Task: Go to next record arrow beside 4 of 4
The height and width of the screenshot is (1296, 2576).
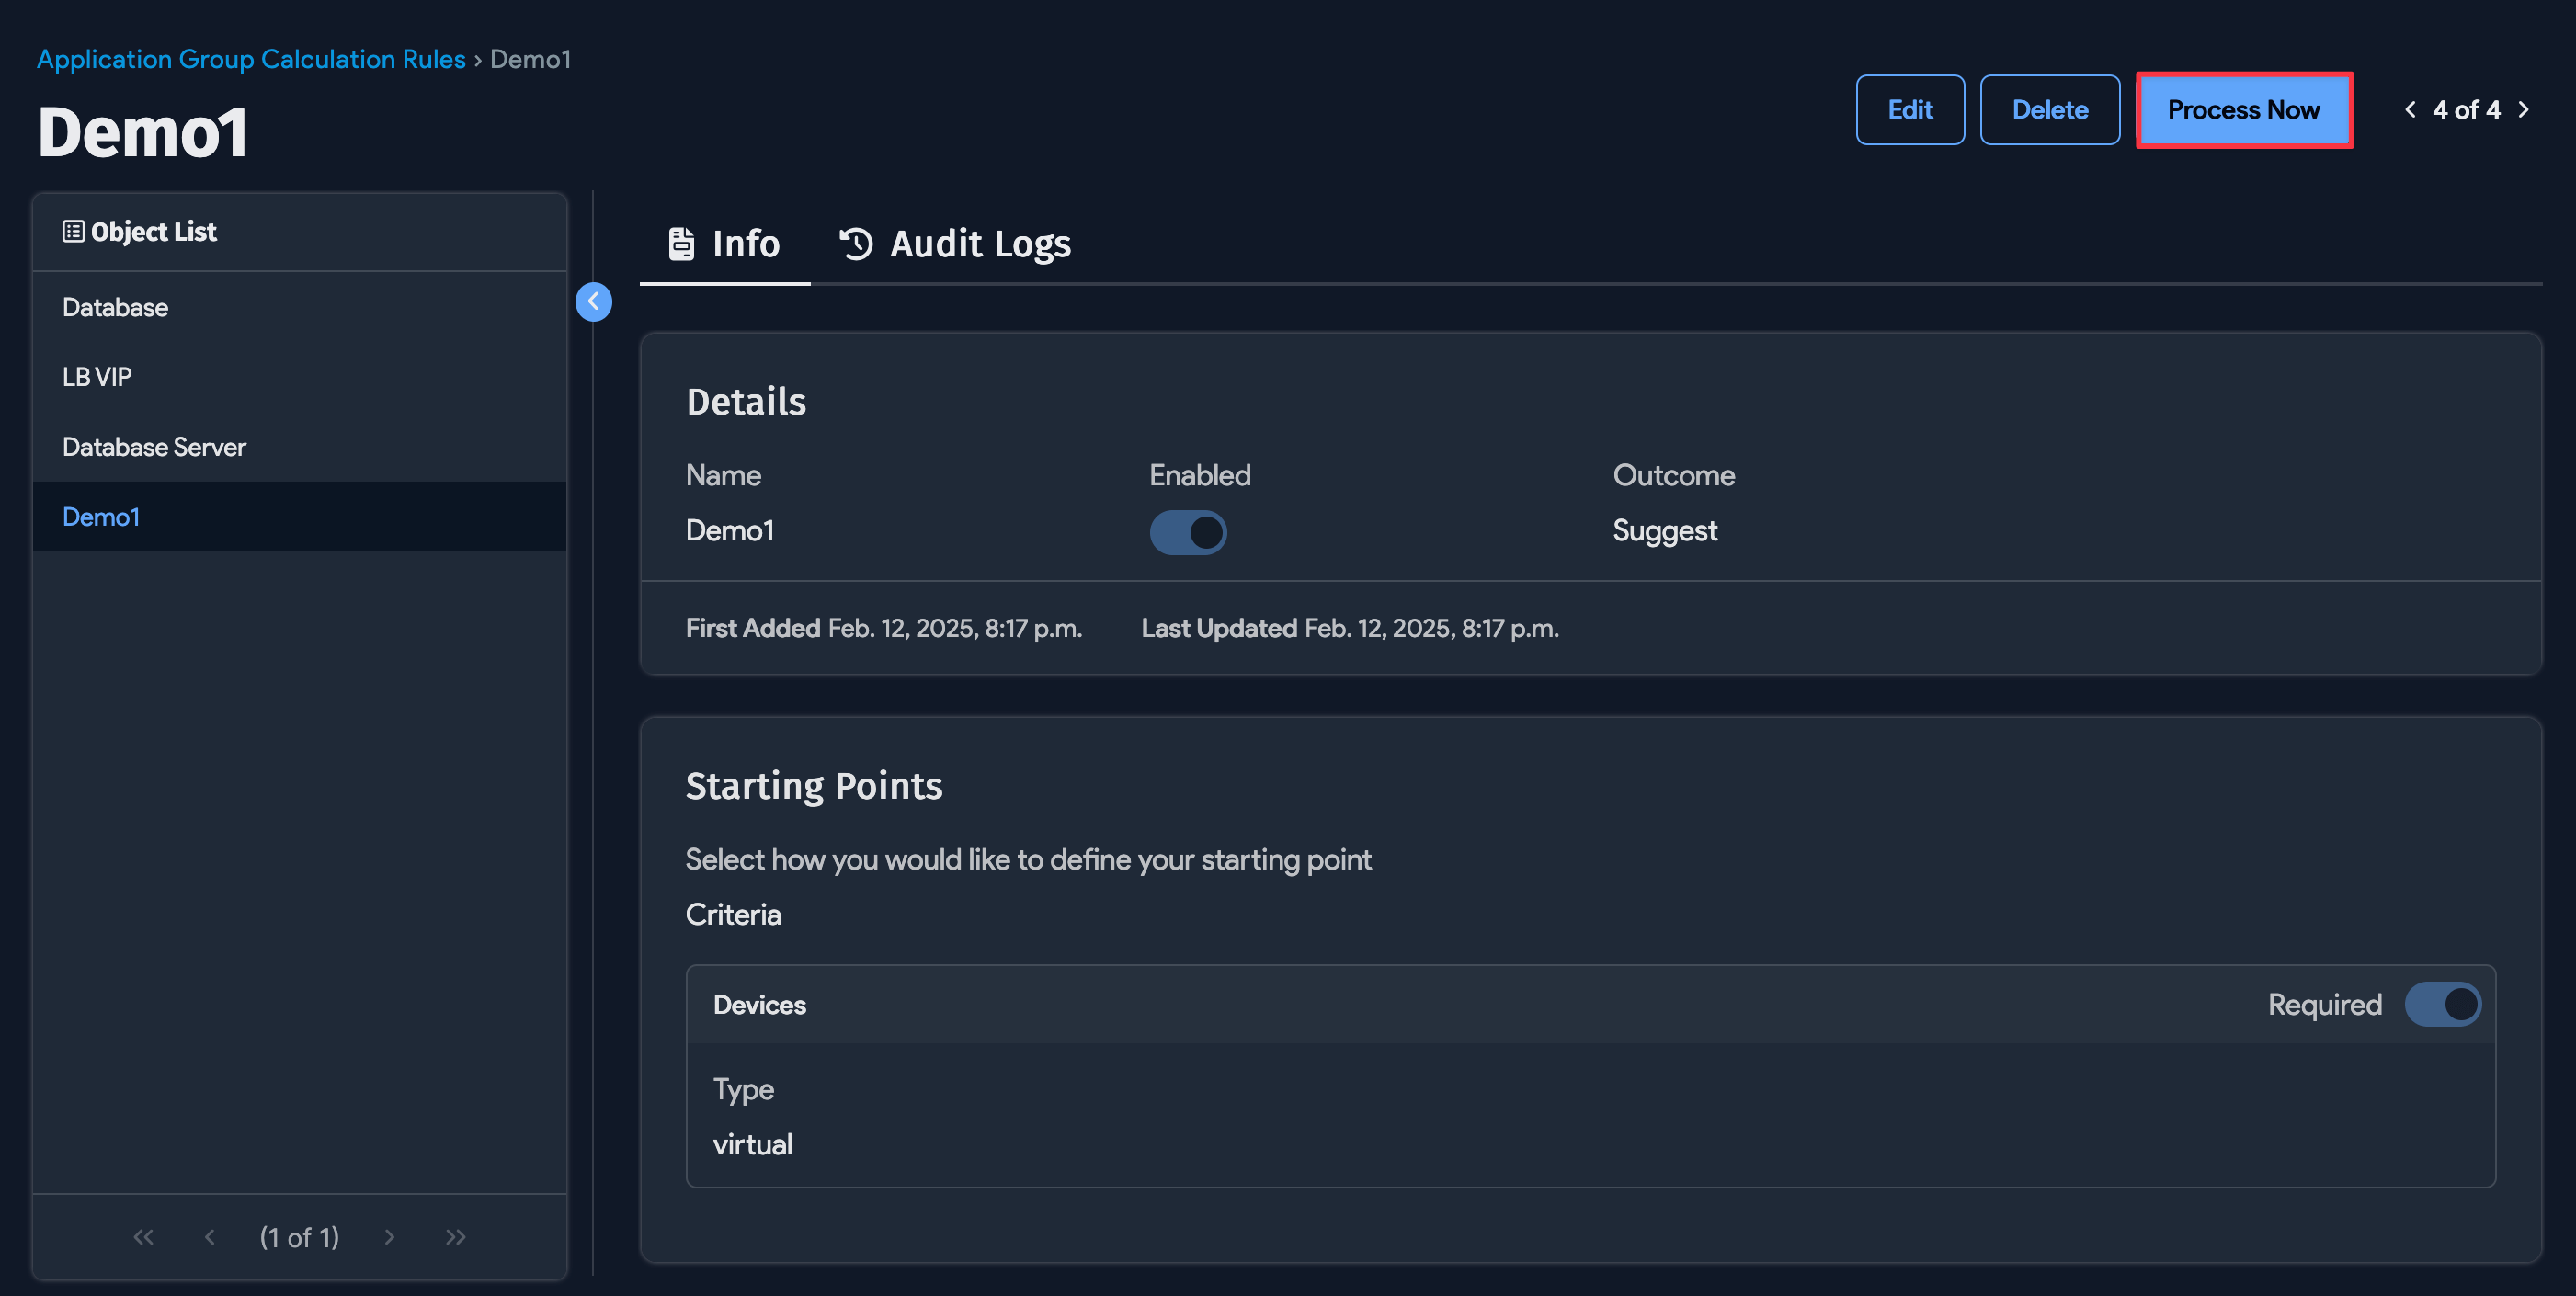Action: (x=2524, y=109)
